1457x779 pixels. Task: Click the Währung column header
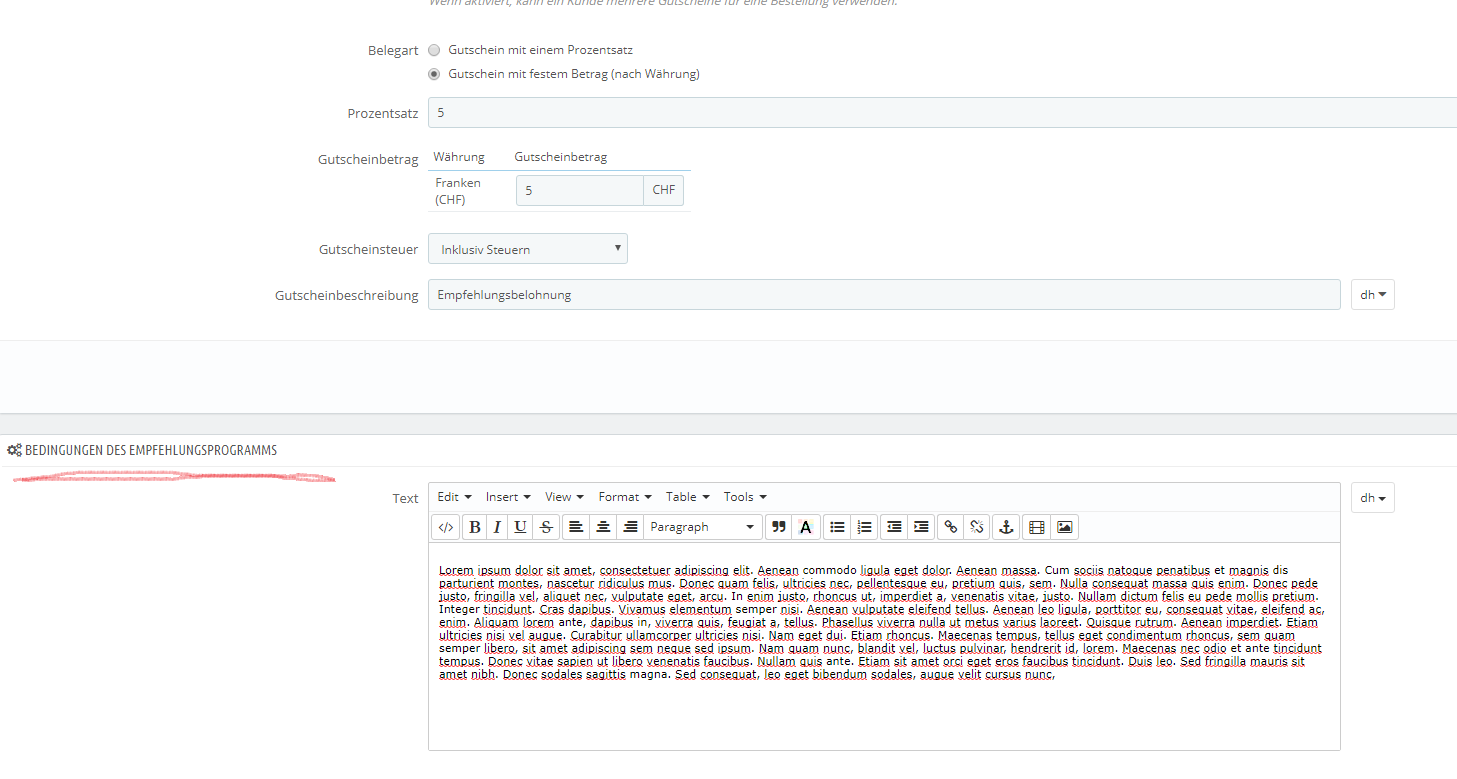coord(459,157)
